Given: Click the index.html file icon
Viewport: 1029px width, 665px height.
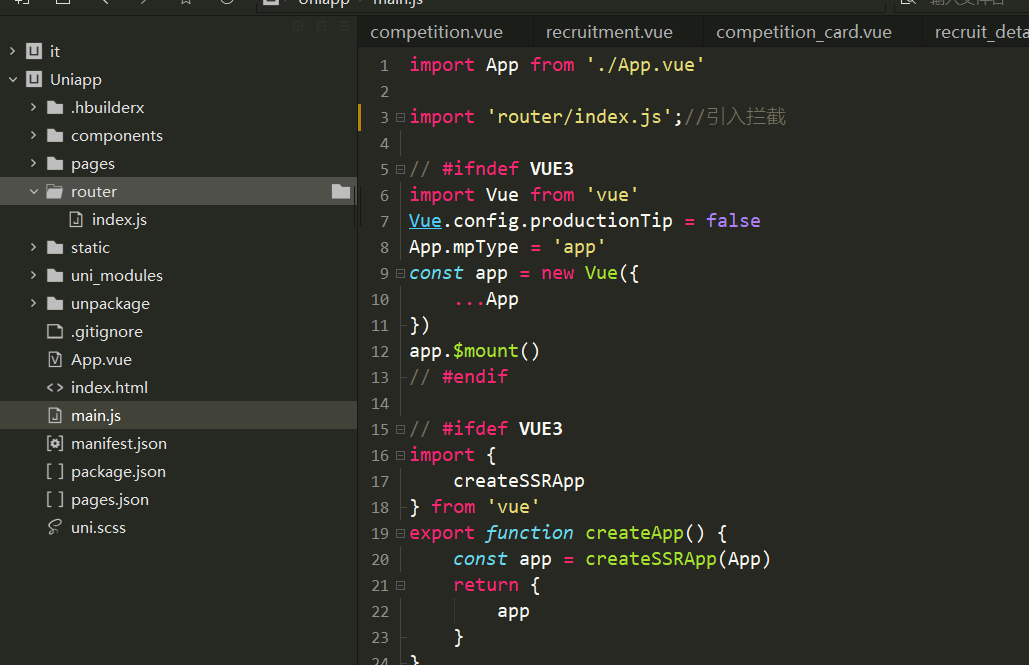Looking at the screenshot, I should click(x=54, y=388).
